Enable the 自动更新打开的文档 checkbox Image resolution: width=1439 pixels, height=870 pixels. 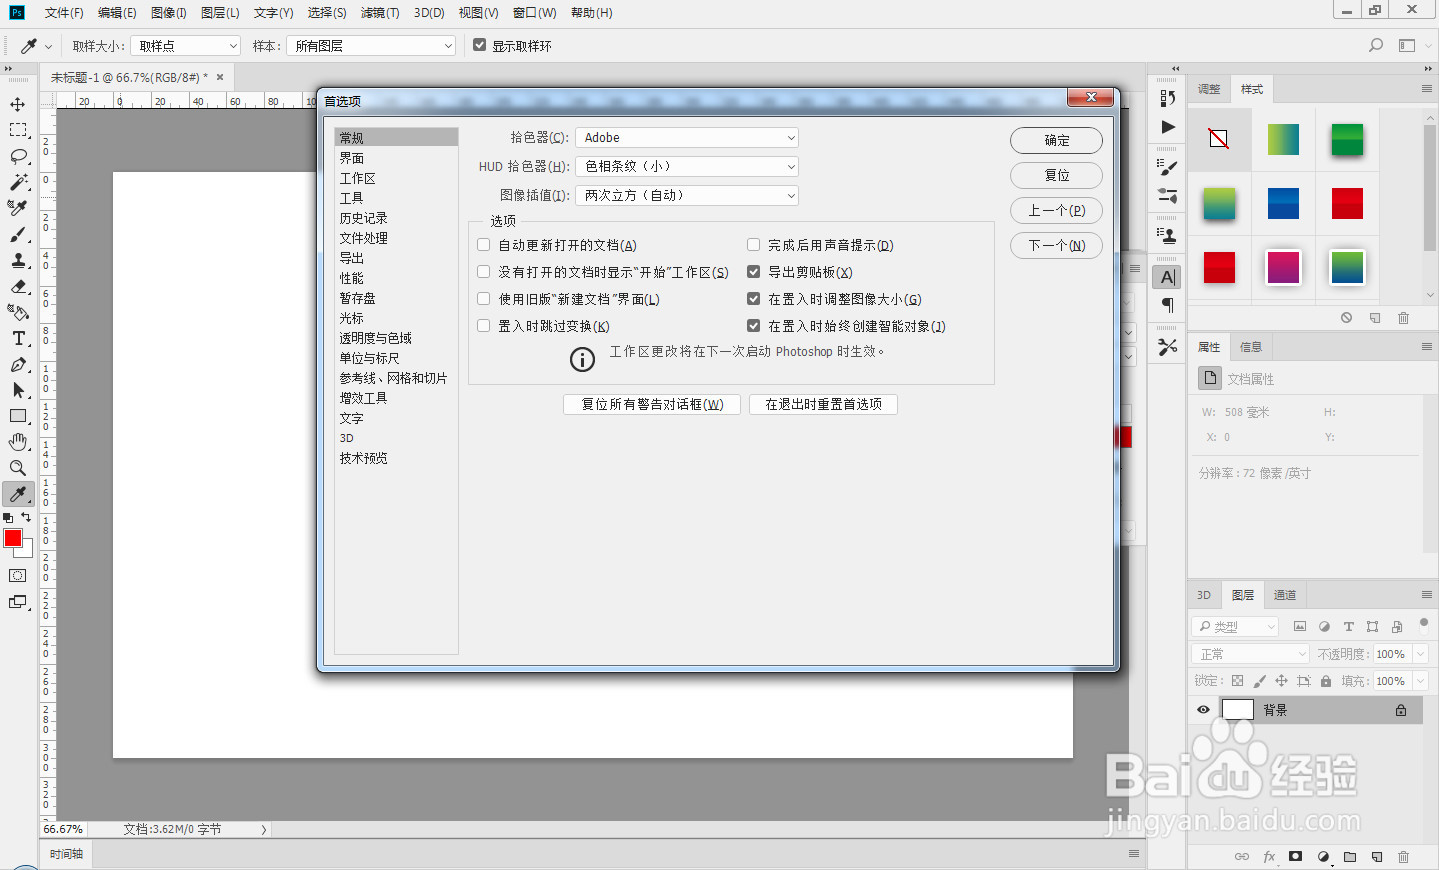tap(483, 244)
